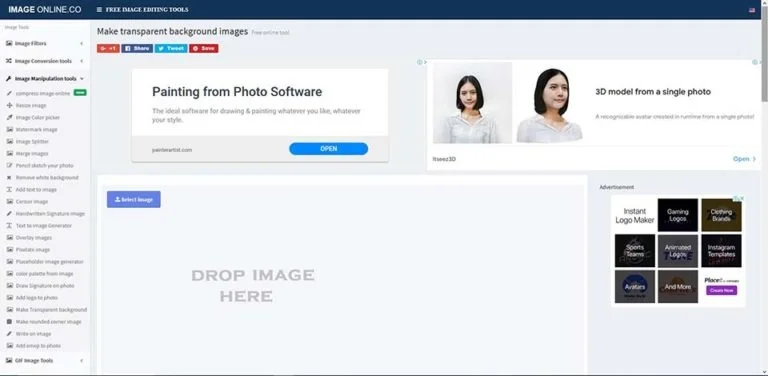Image resolution: width=768 pixels, height=376 pixels.
Task: Click the Make rounded corner image icon
Action: [x=9, y=322]
